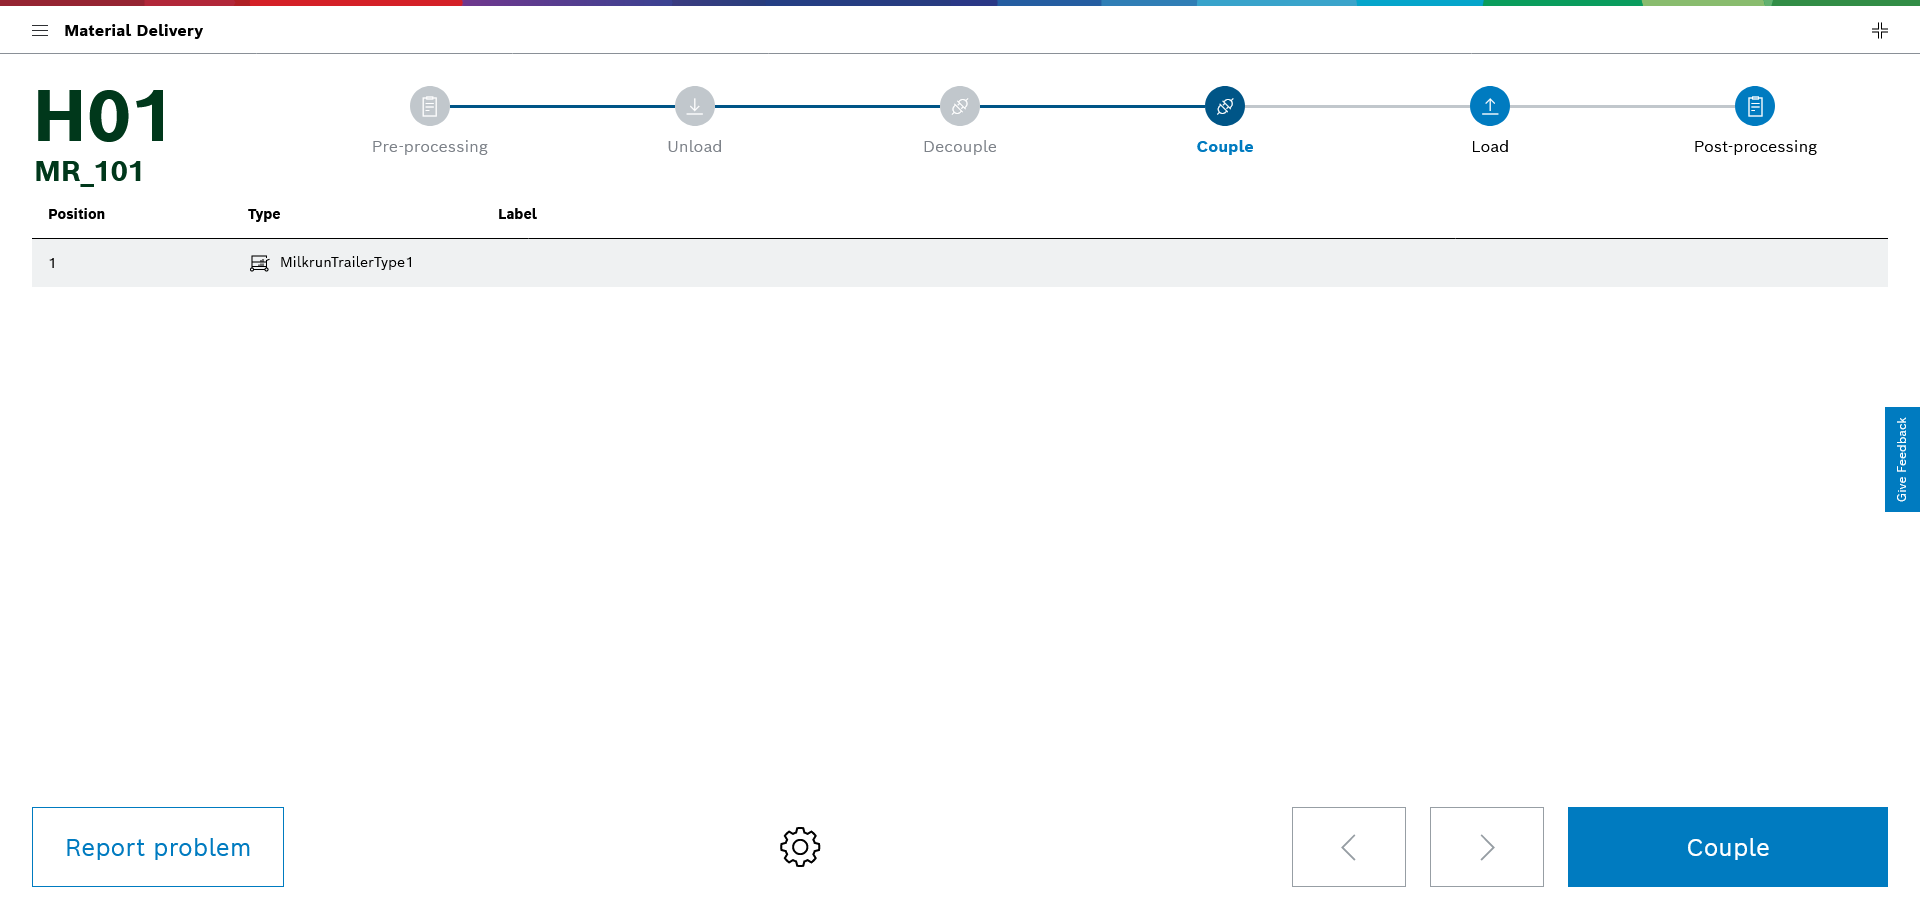Open the hamburger navigation menu
The width and height of the screenshot is (1920, 919).
coord(40,31)
